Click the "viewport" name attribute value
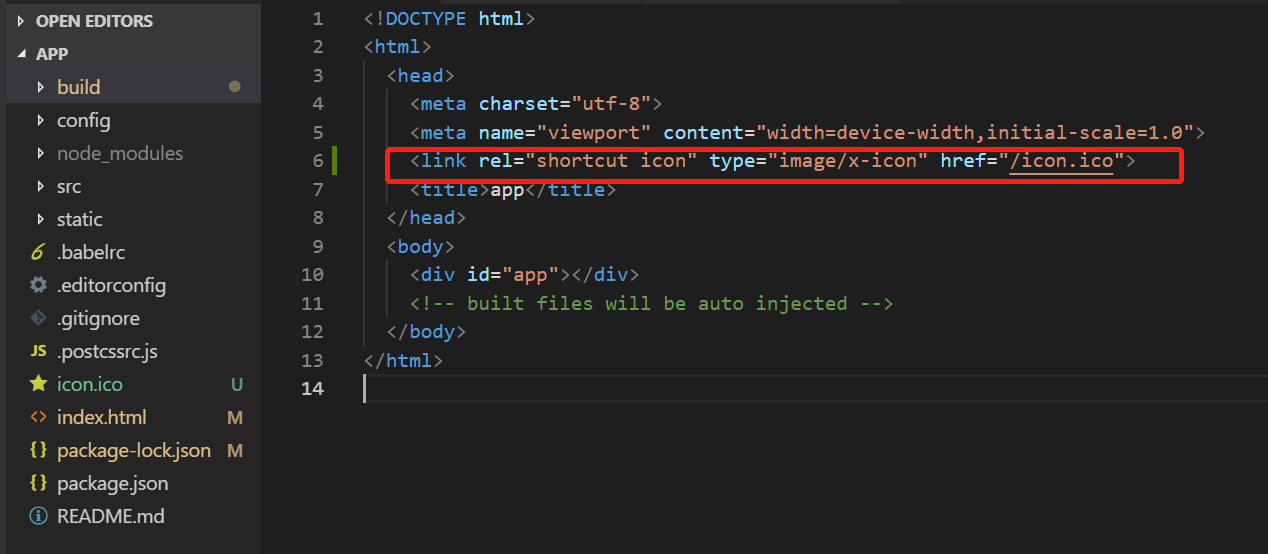The height and width of the screenshot is (554, 1268). tap(594, 132)
